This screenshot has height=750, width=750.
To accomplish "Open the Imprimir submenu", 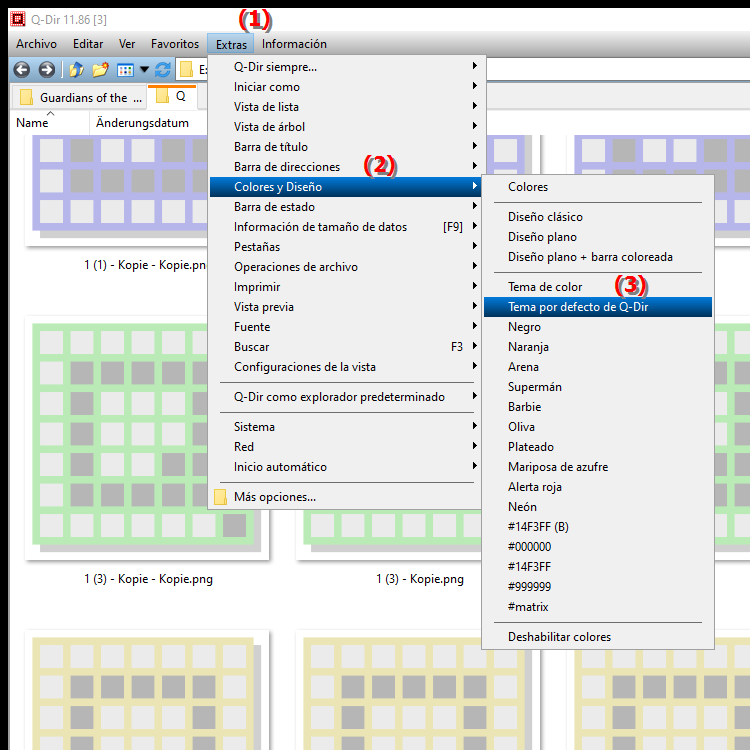I will tap(345, 287).
